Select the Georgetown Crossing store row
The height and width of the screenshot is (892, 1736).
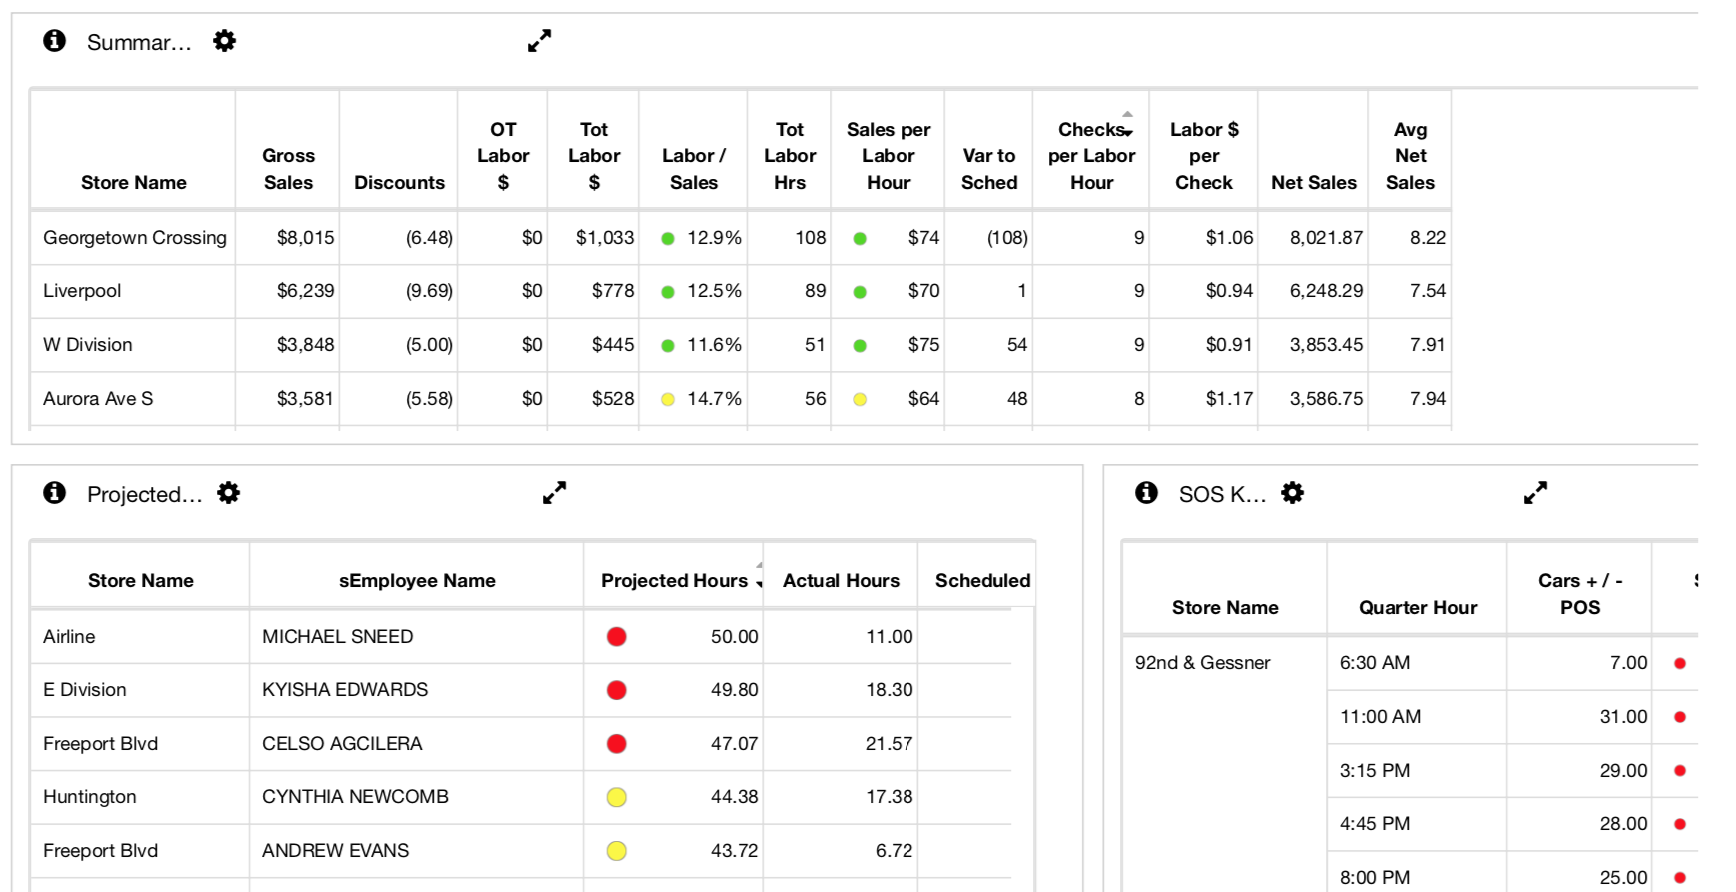(740, 238)
